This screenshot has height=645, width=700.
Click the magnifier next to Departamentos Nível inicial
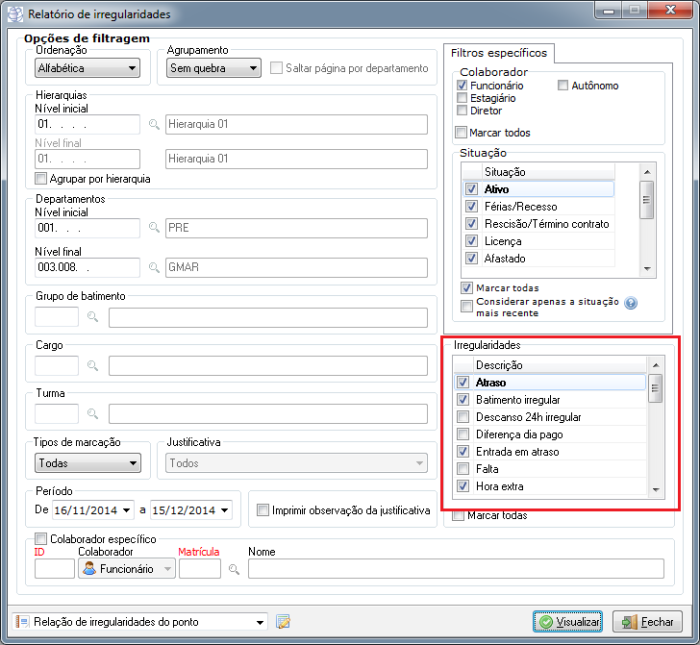click(154, 228)
